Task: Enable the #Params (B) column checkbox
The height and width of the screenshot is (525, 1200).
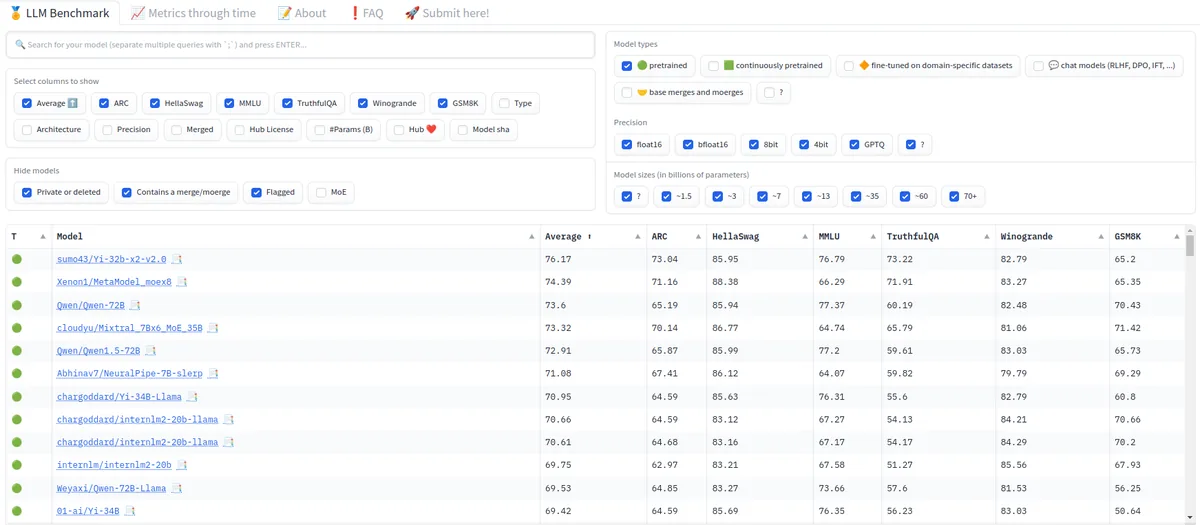Action: tap(319, 129)
